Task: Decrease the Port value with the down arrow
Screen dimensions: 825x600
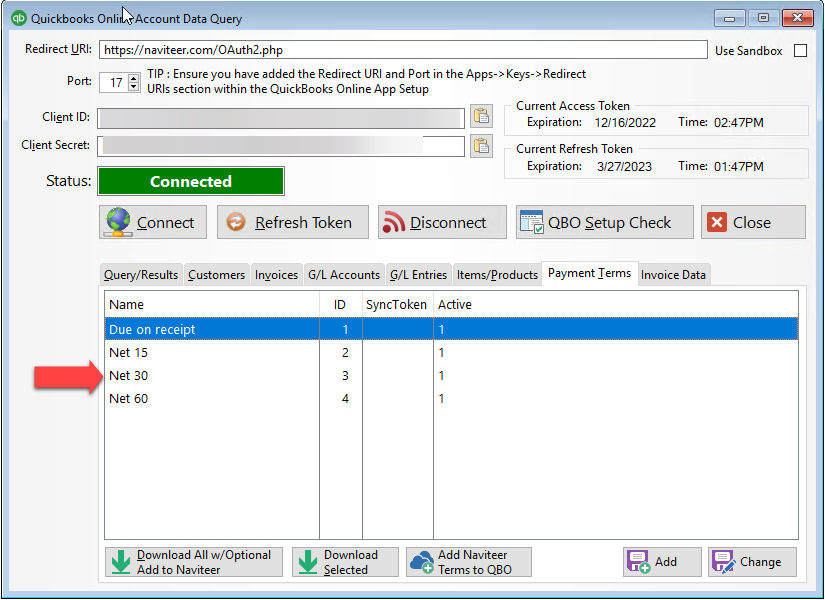Action: (134, 86)
